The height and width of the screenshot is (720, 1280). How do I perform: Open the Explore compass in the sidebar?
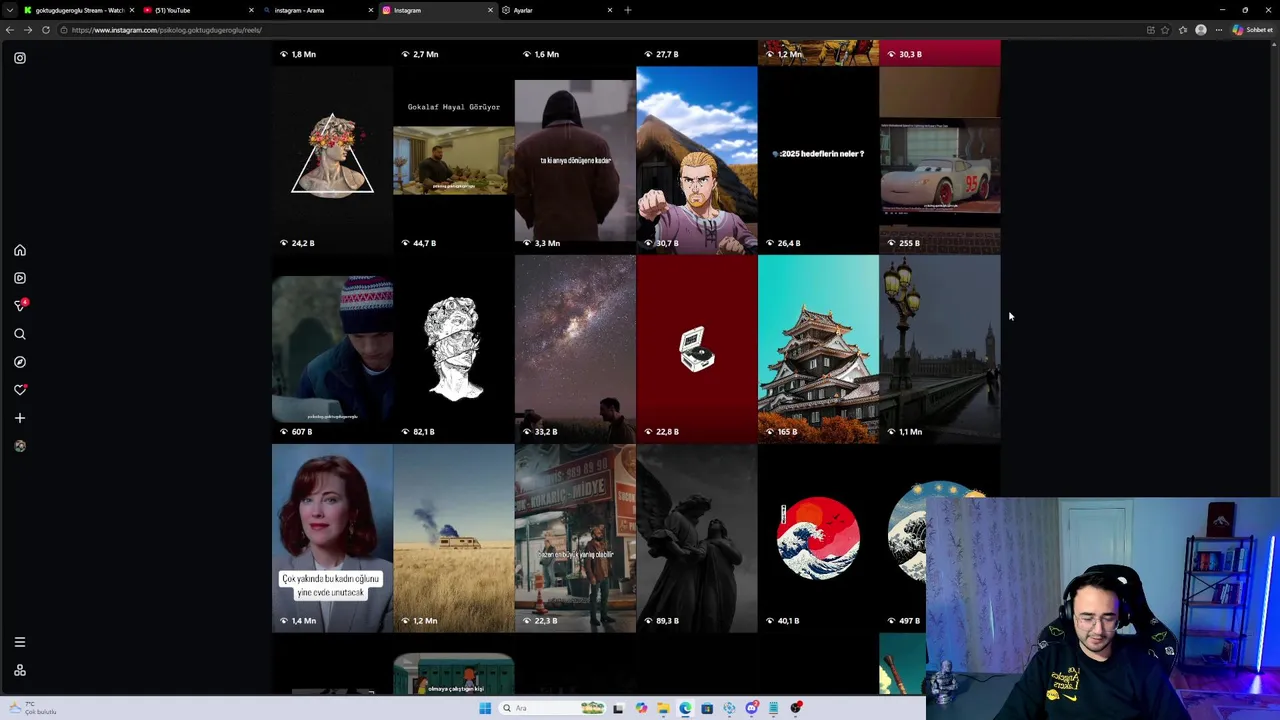[x=20, y=362]
